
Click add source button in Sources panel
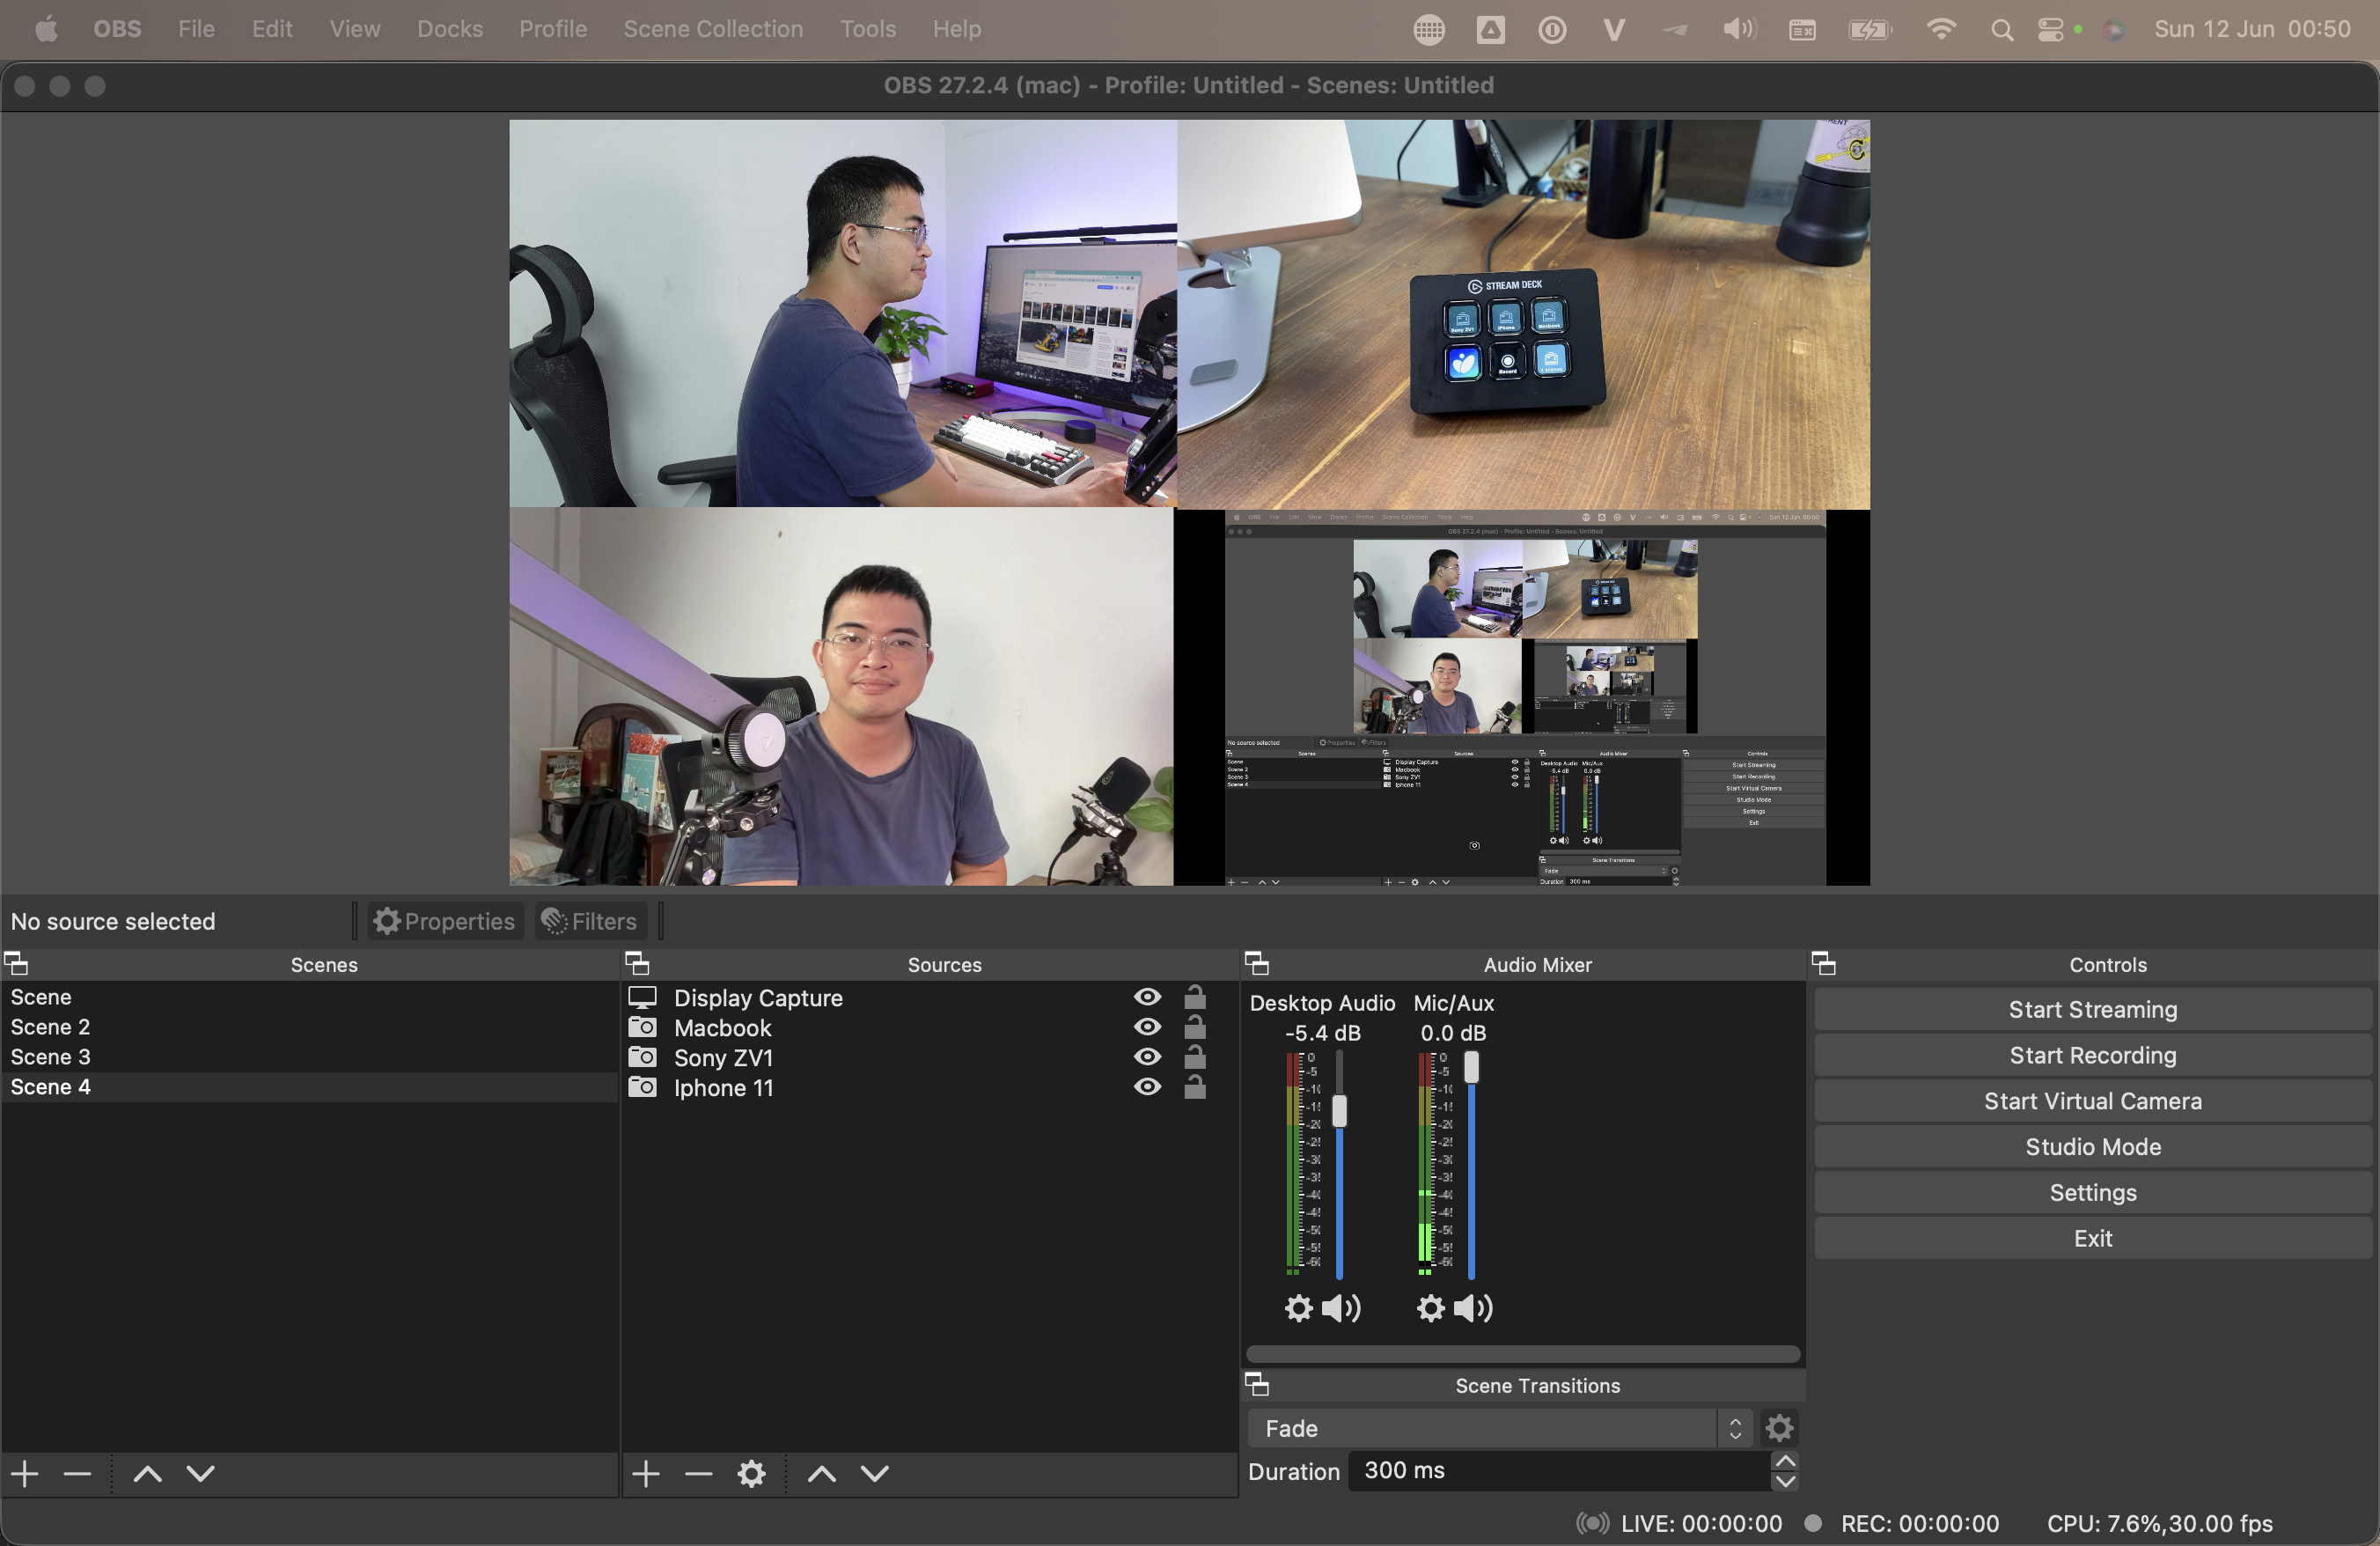643,1471
